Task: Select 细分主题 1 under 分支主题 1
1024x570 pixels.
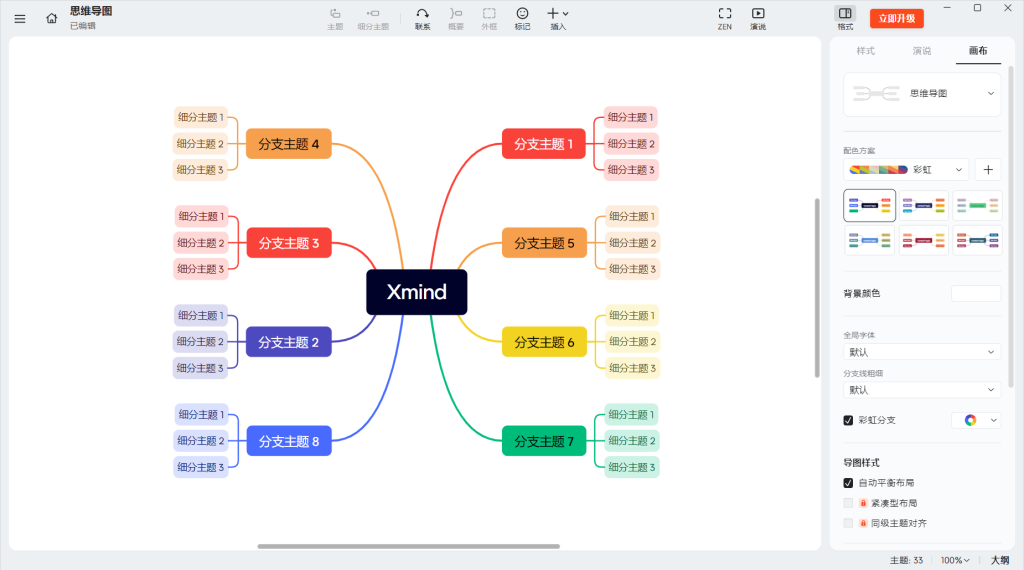Action: pyautogui.click(x=630, y=118)
